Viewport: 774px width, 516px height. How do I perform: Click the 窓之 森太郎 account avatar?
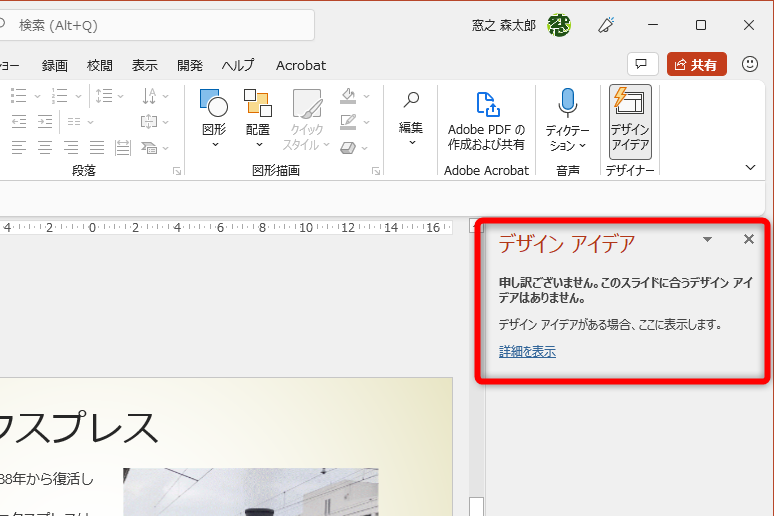click(559, 25)
